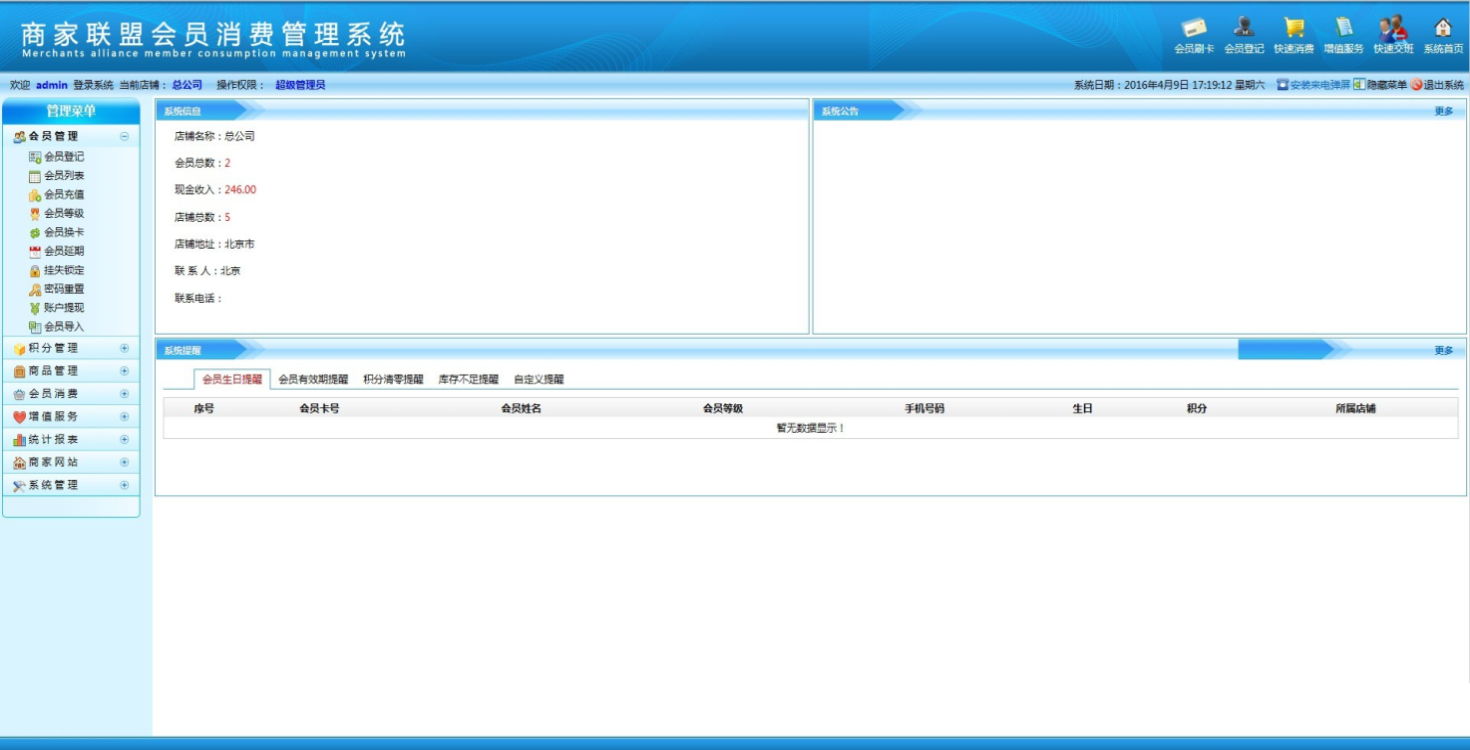
Task: Open 会员登记 in the sidebar menu
Action: click(56, 157)
